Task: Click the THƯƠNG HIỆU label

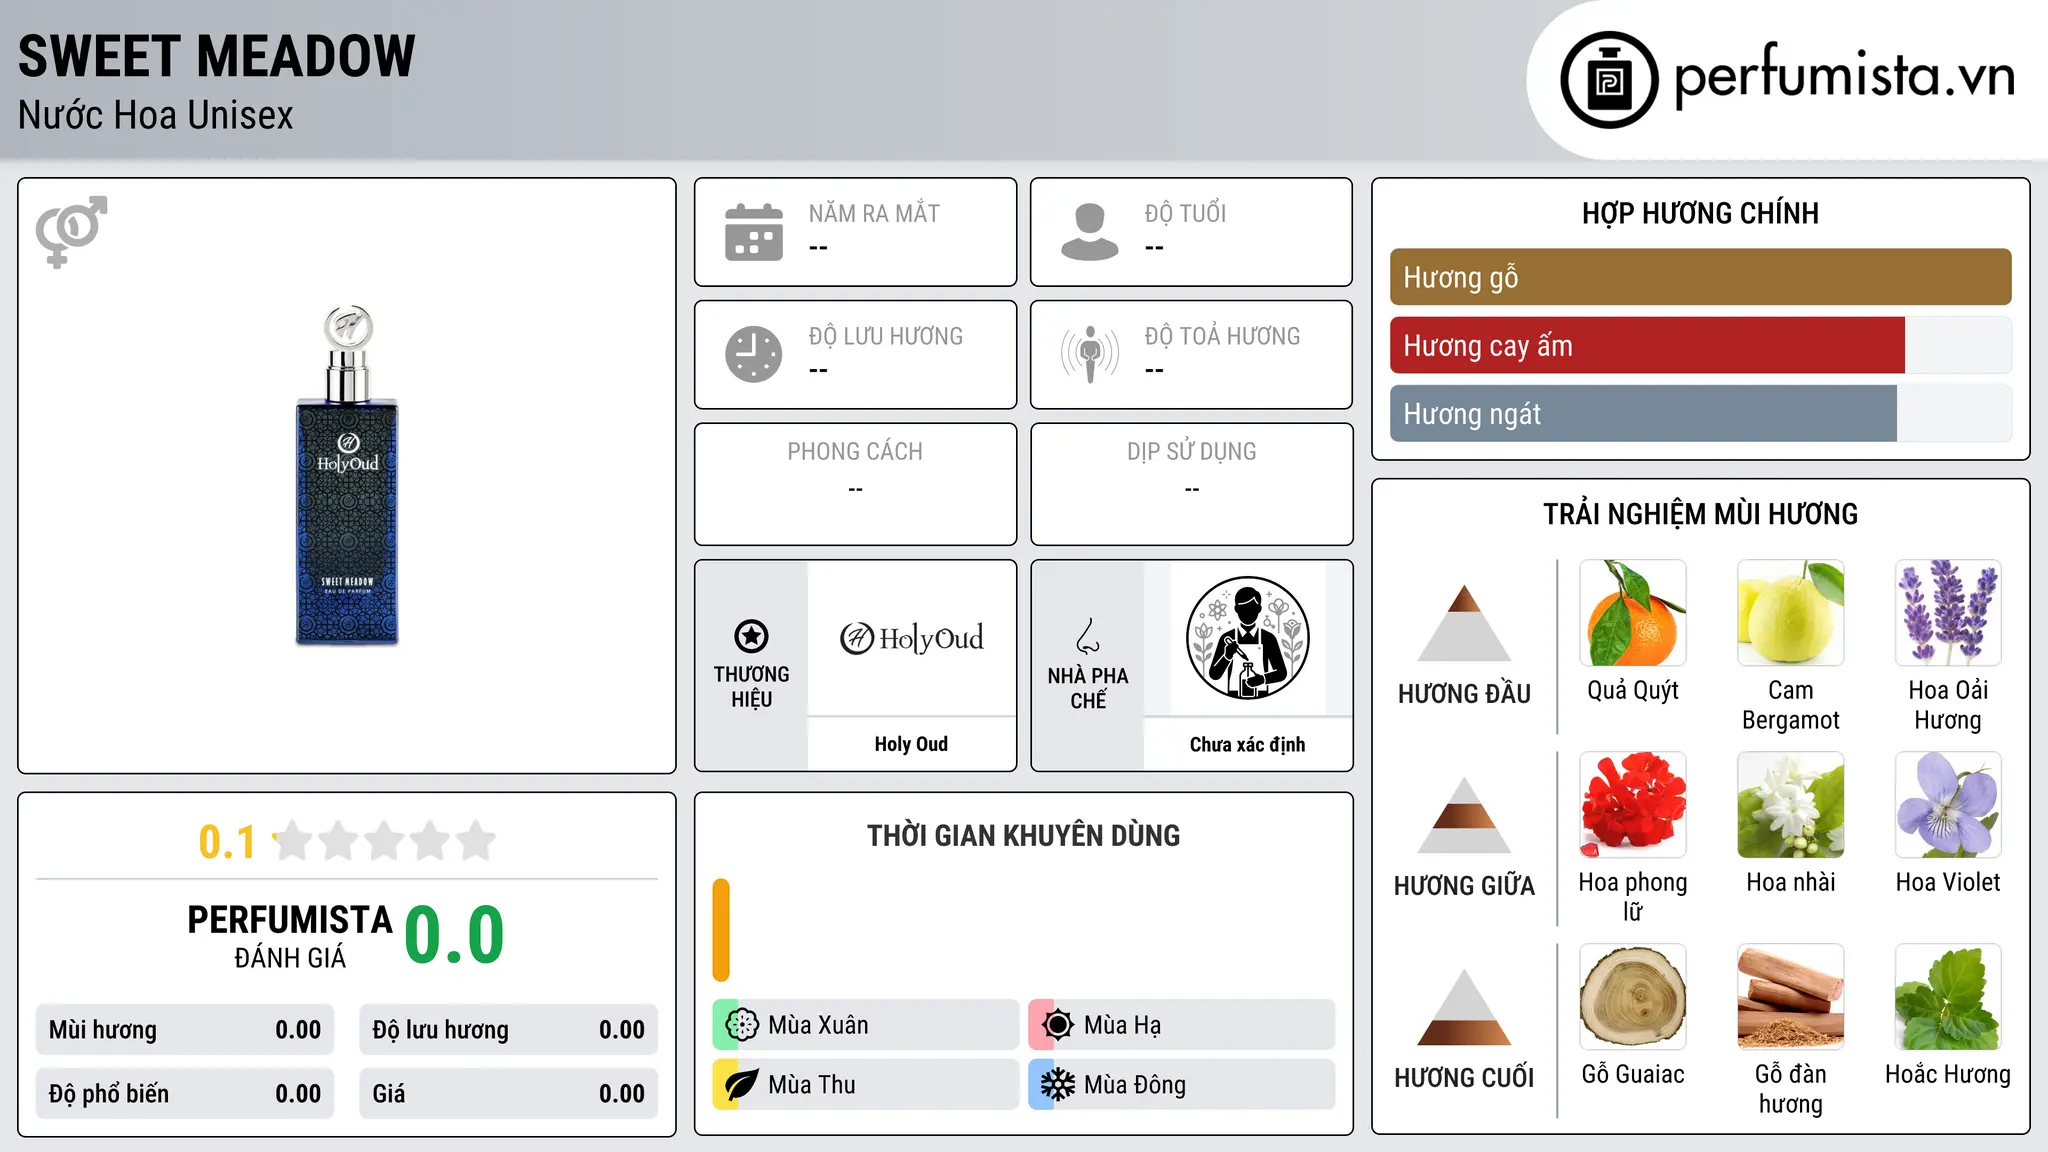Action: (x=751, y=687)
